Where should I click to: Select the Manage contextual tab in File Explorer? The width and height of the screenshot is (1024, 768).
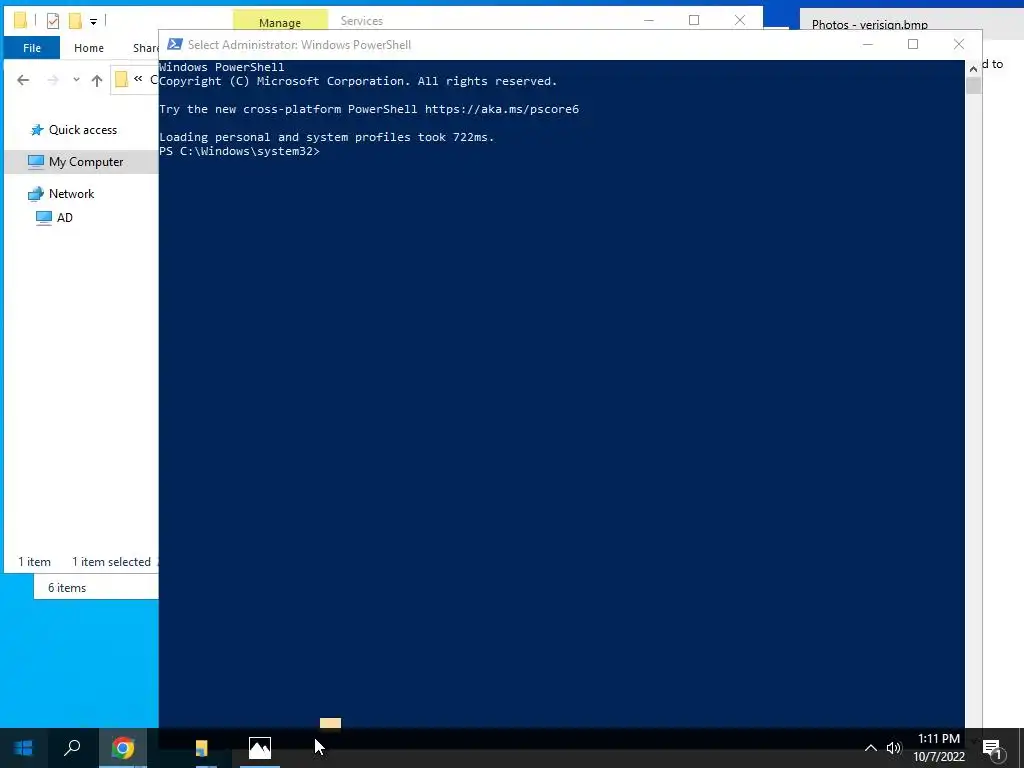pyautogui.click(x=280, y=22)
